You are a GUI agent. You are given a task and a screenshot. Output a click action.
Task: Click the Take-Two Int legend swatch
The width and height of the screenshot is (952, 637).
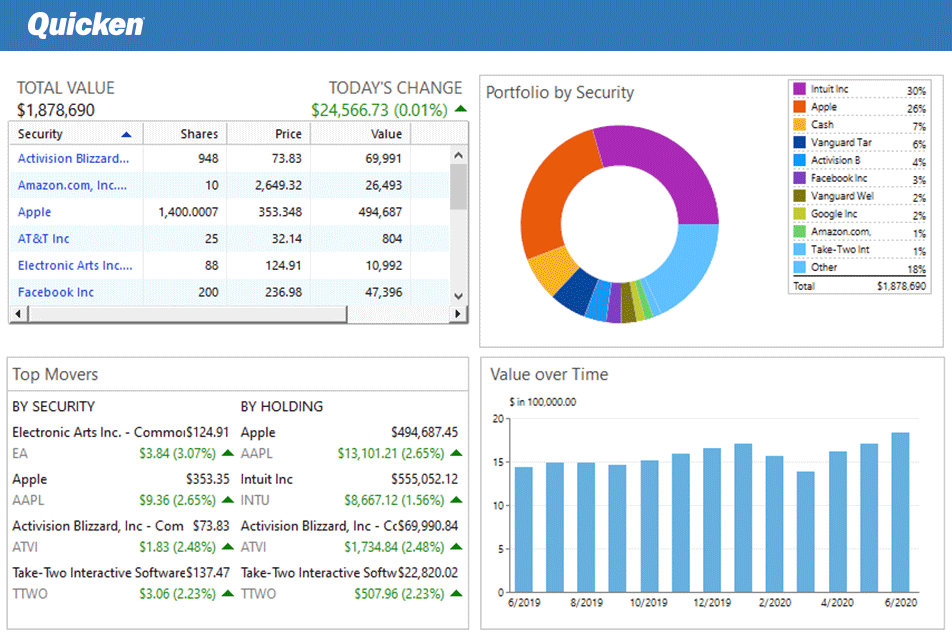coord(800,249)
